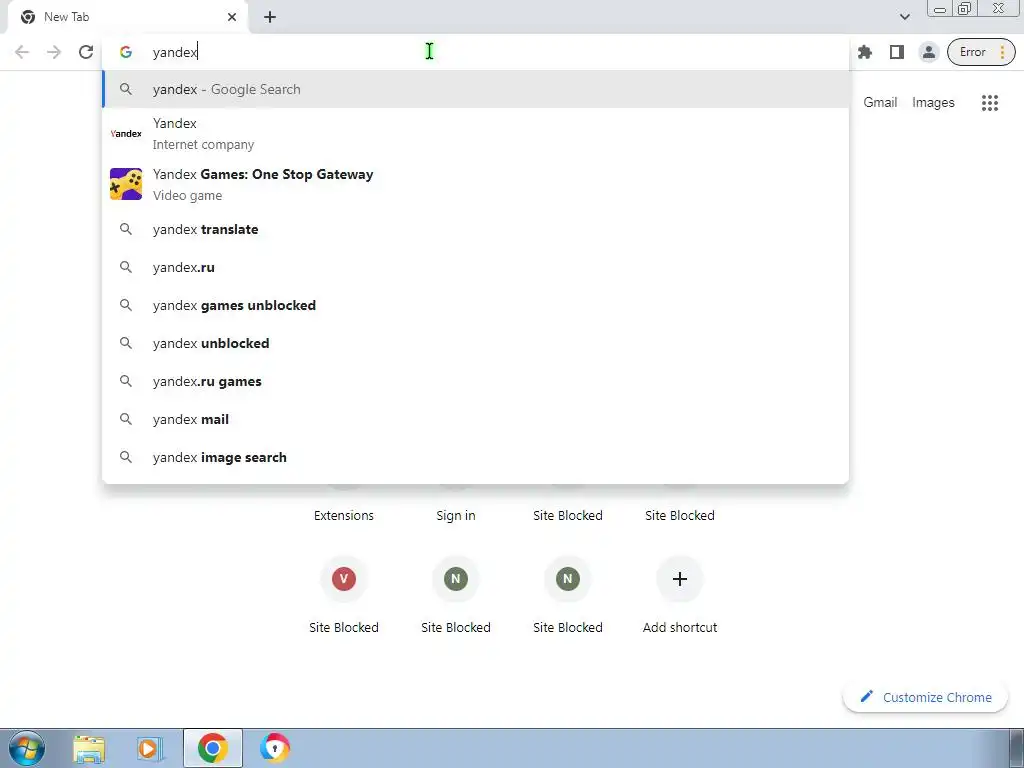Open the red V Site Blocked shortcut

coord(344,579)
